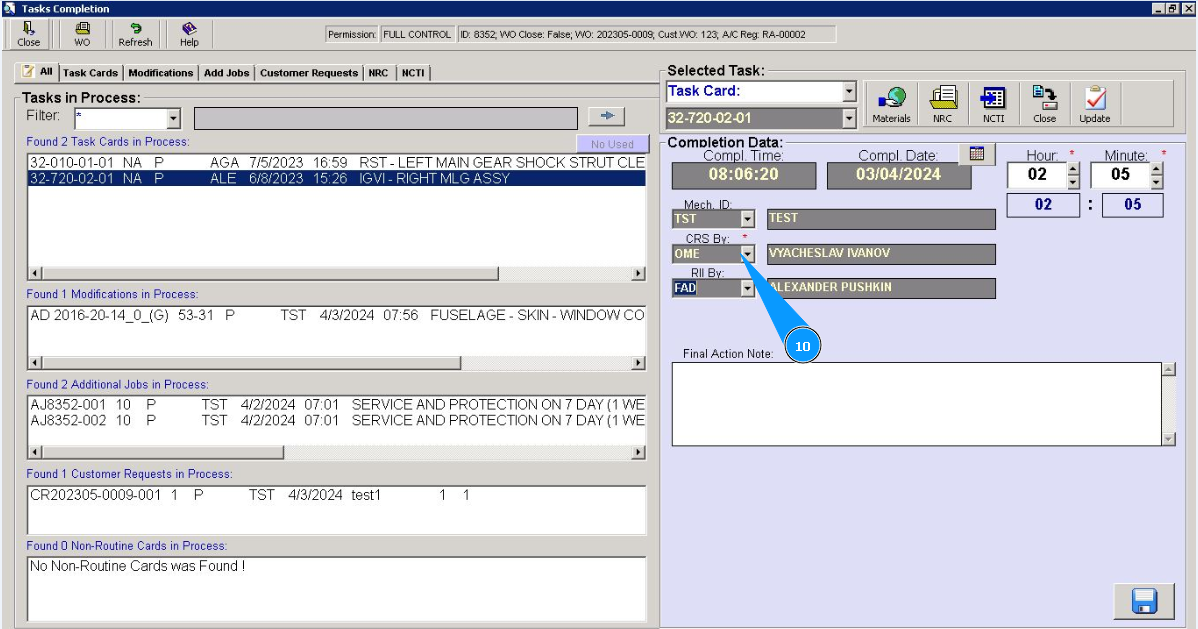Screen dimensions: 1198x629
Task: Expand the CRS By OME dropdown
Action: (747, 254)
